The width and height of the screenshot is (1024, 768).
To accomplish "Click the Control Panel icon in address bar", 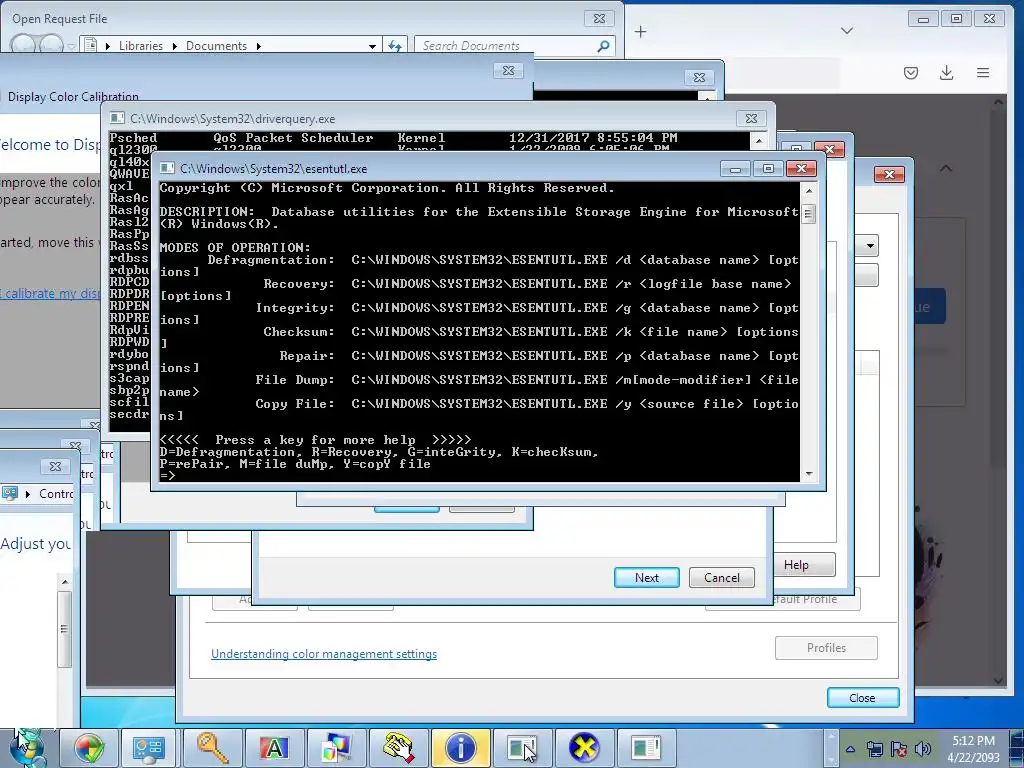I will (x=10, y=494).
